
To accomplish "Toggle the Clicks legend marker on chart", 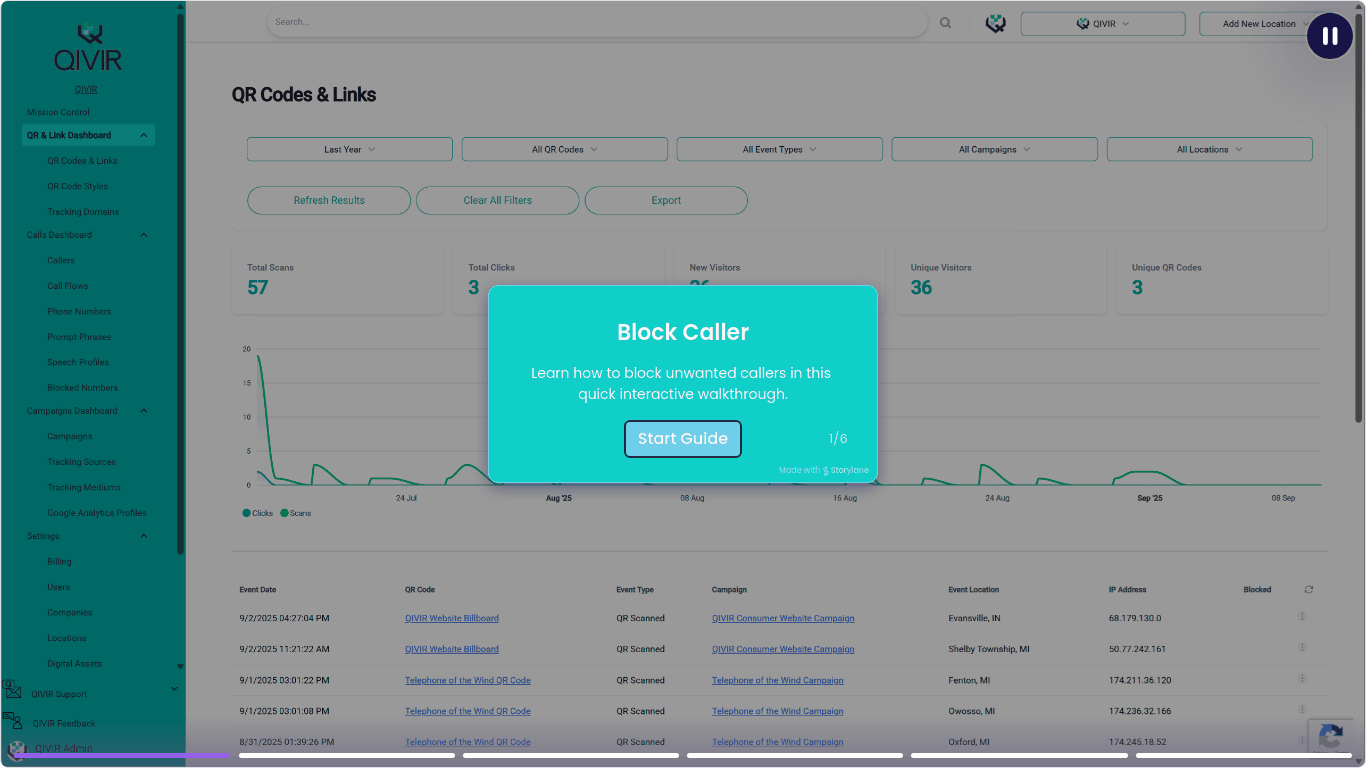I will click(x=247, y=513).
